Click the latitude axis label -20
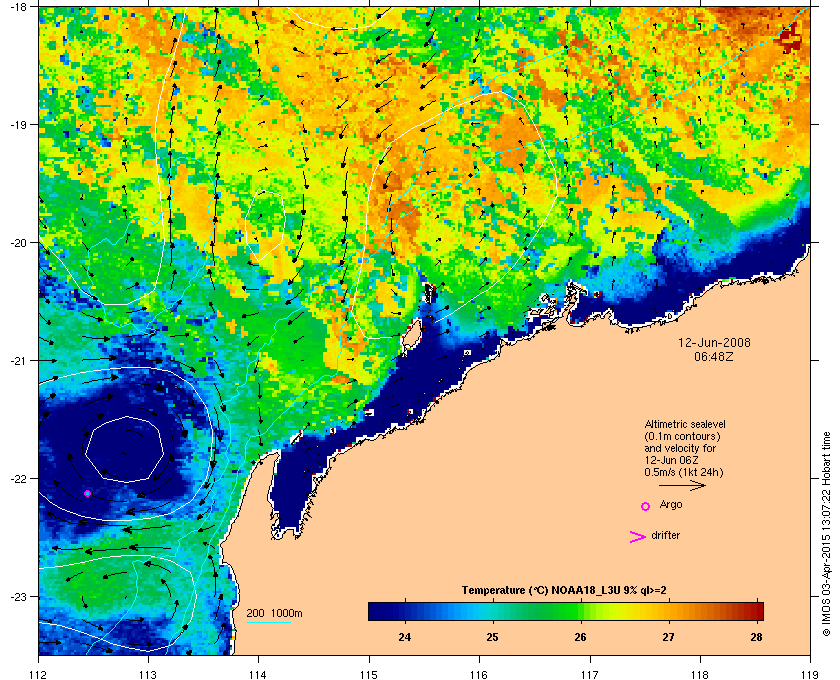The height and width of the screenshot is (680, 840). [x=18, y=242]
